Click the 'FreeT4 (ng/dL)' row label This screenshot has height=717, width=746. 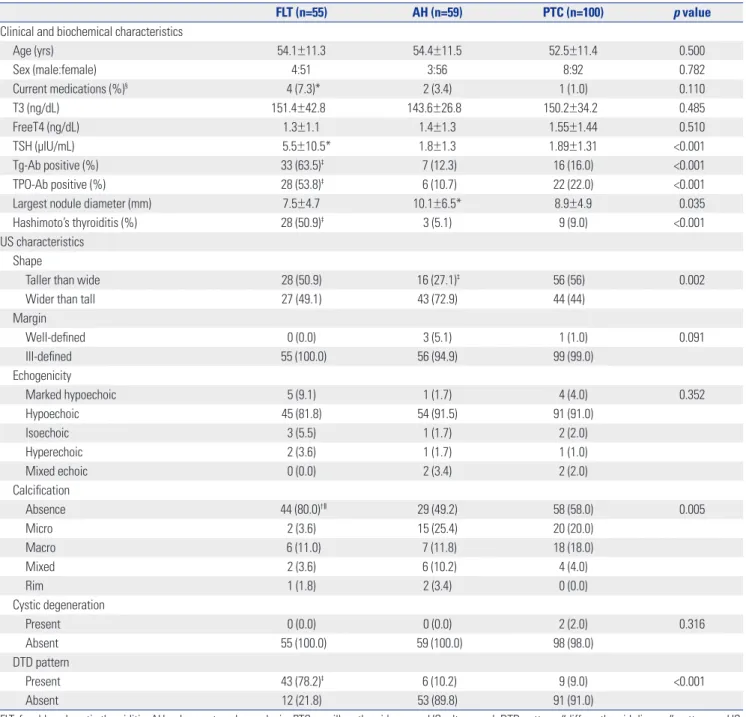(46, 127)
